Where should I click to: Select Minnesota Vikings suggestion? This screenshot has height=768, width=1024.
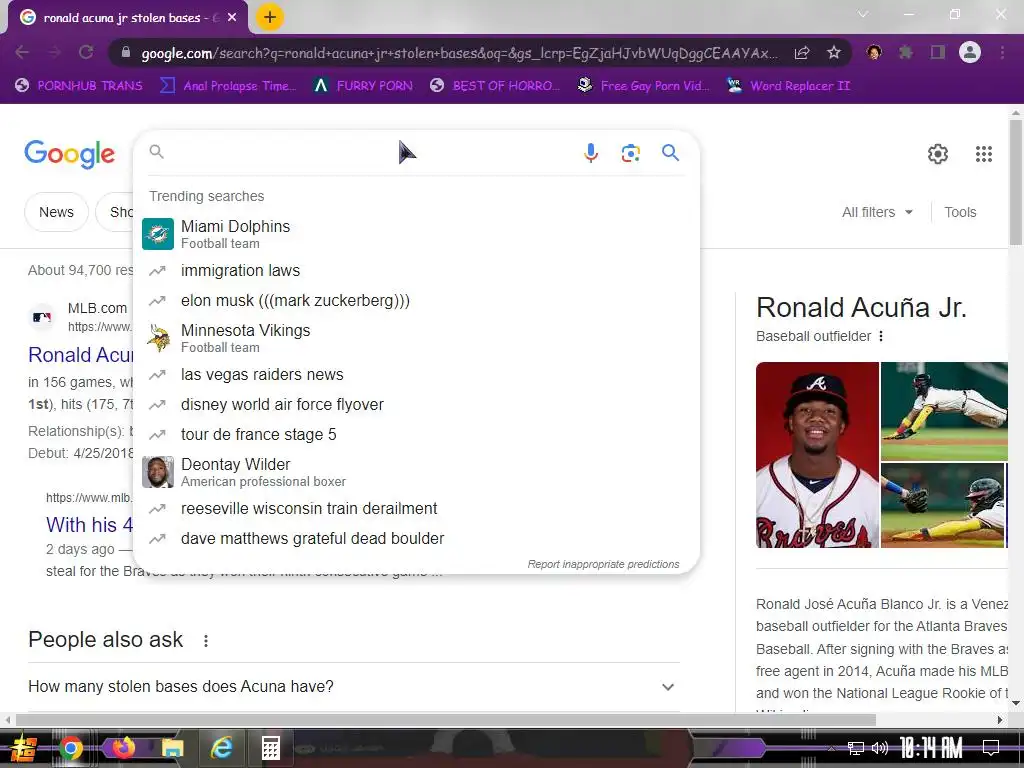[416, 338]
